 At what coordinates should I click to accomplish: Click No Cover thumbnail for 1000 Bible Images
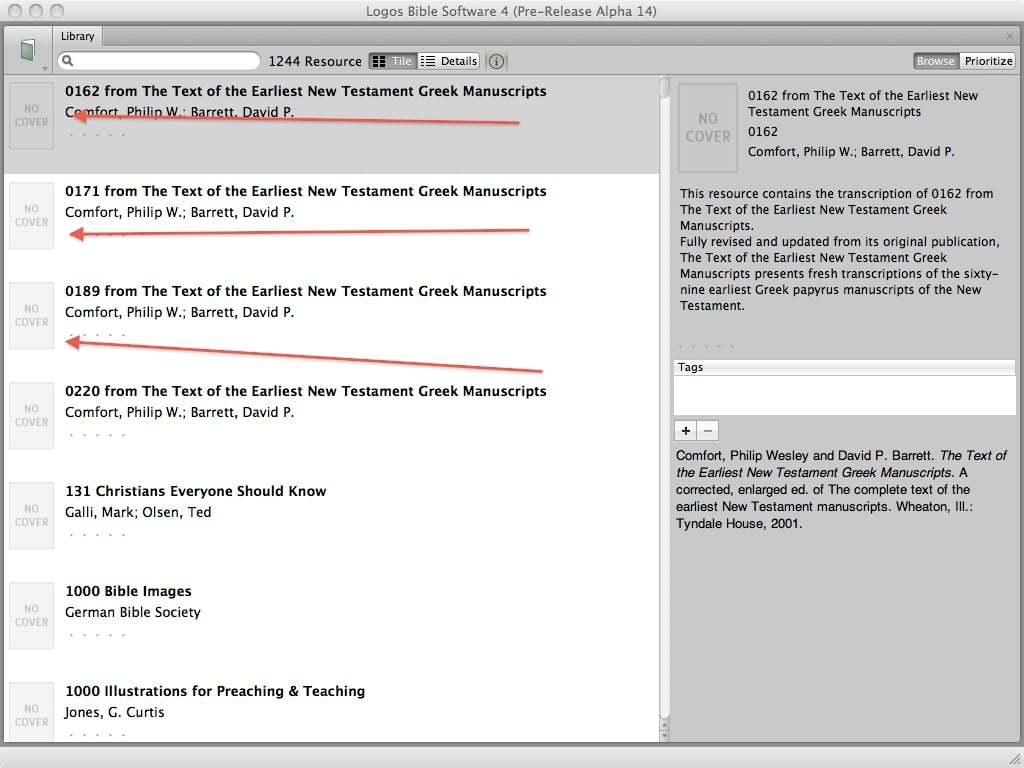[31, 615]
